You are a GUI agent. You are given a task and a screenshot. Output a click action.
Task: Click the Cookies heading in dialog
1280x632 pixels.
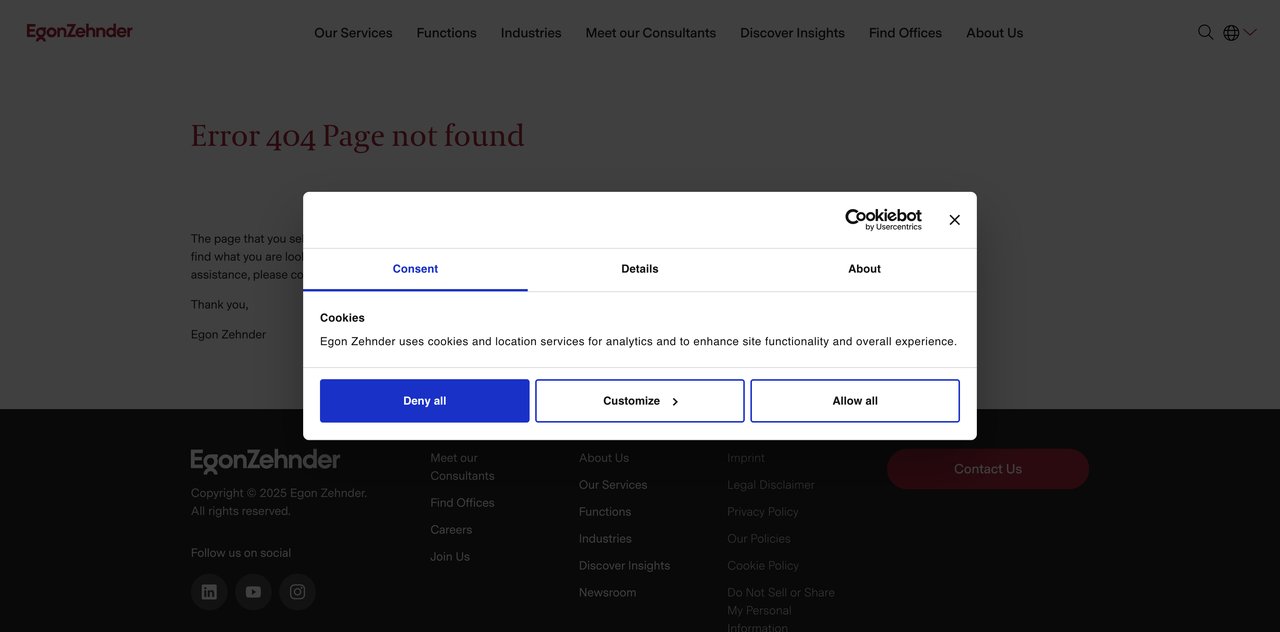point(342,318)
